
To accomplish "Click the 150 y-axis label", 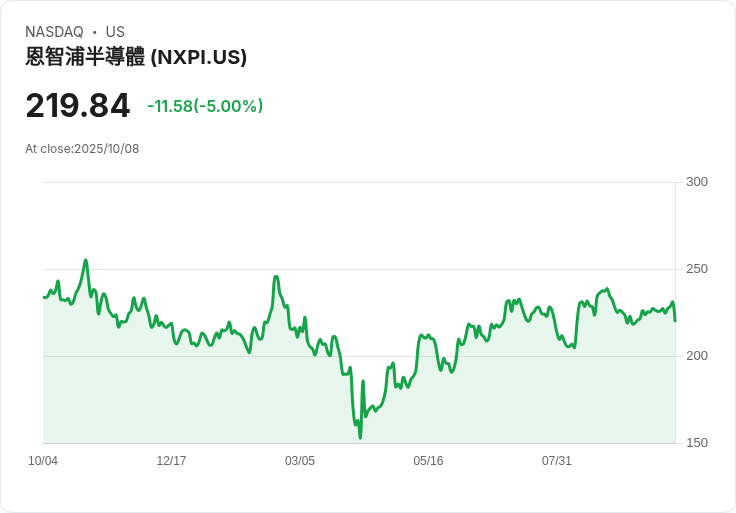I will coord(697,443).
